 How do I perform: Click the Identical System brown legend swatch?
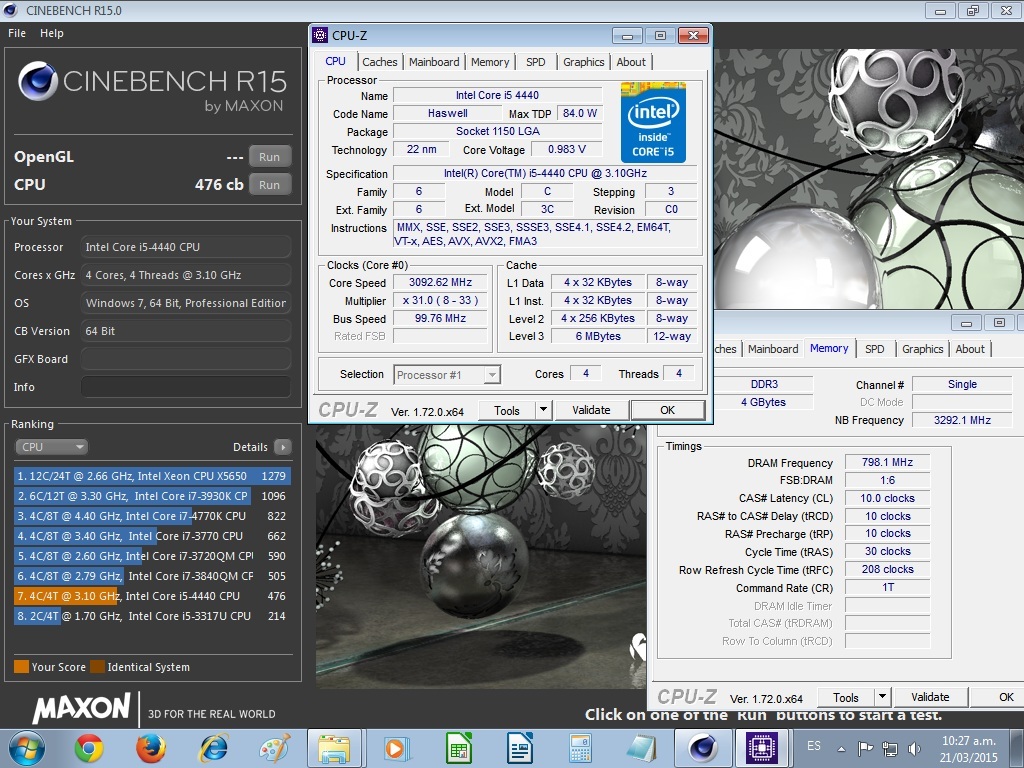(97, 667)
